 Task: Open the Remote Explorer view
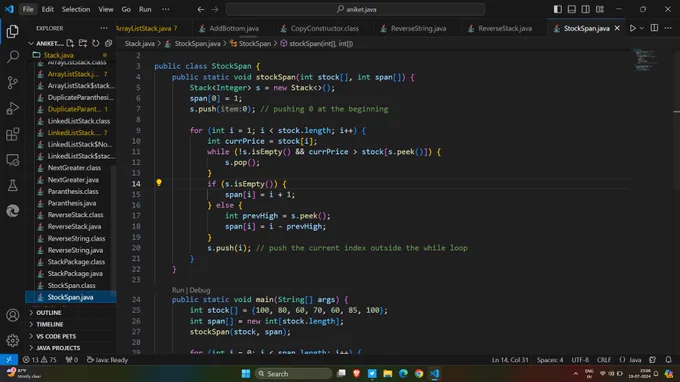13,160
